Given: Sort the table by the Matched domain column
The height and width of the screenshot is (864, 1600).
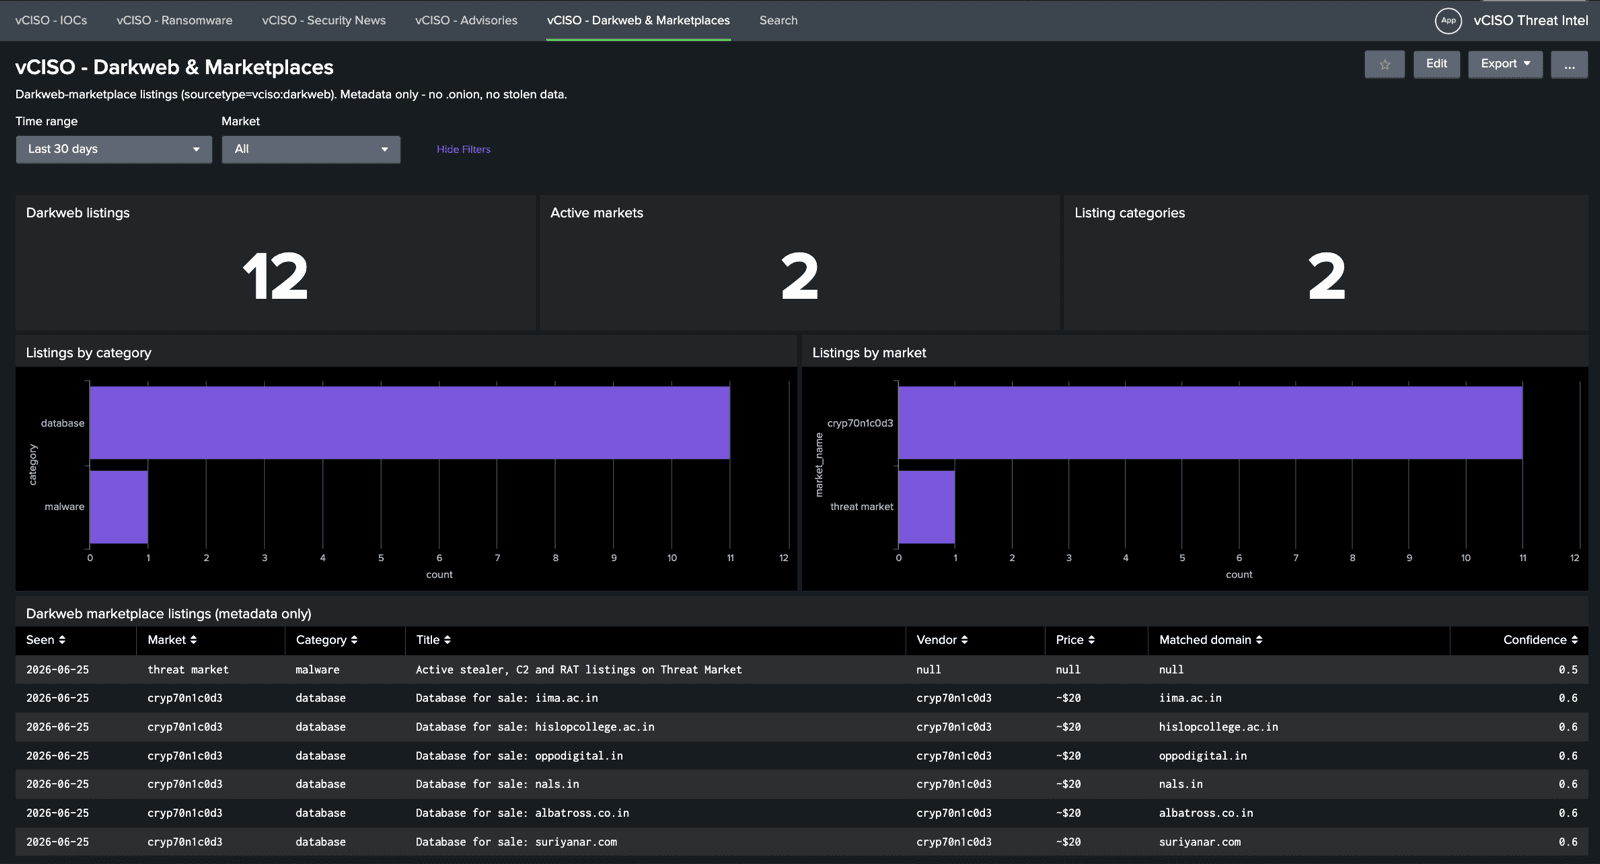Looking at the screenshot, I should click(x=1211, y=640).
